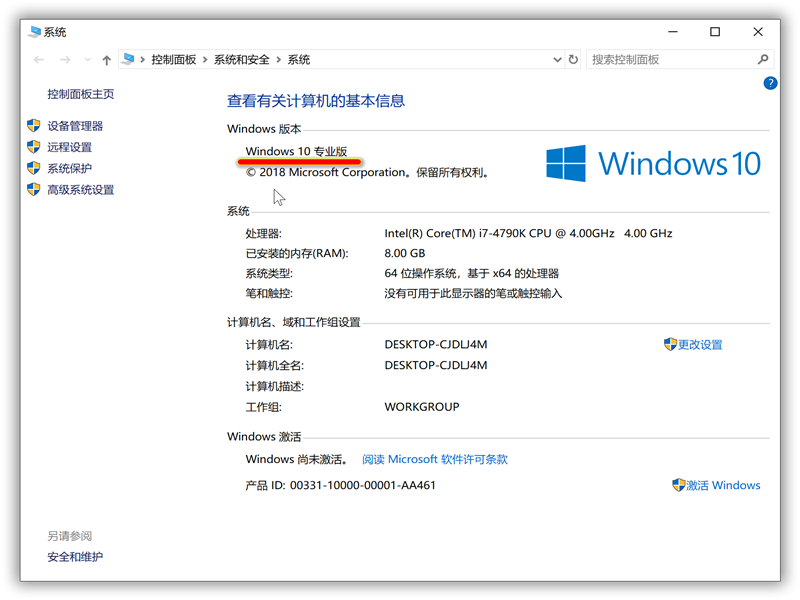Click the Forward navigation arrow
Screen dimensions: 800x600
(66, 60)
